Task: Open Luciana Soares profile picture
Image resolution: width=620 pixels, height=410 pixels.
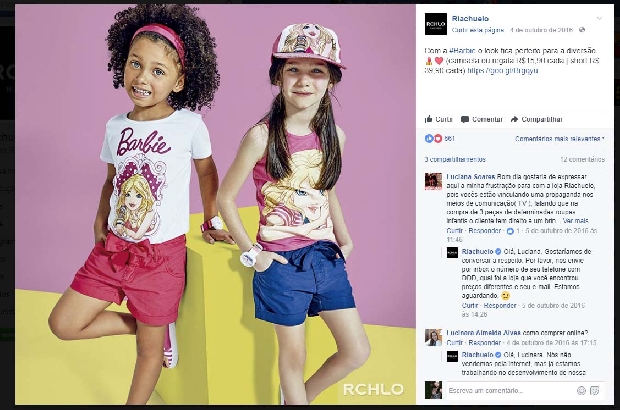Action: (x=433, y=181)
